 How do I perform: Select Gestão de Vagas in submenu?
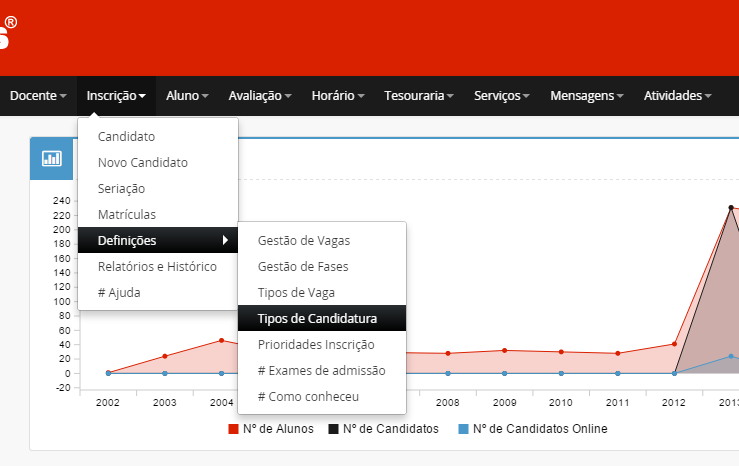point(303,241)
